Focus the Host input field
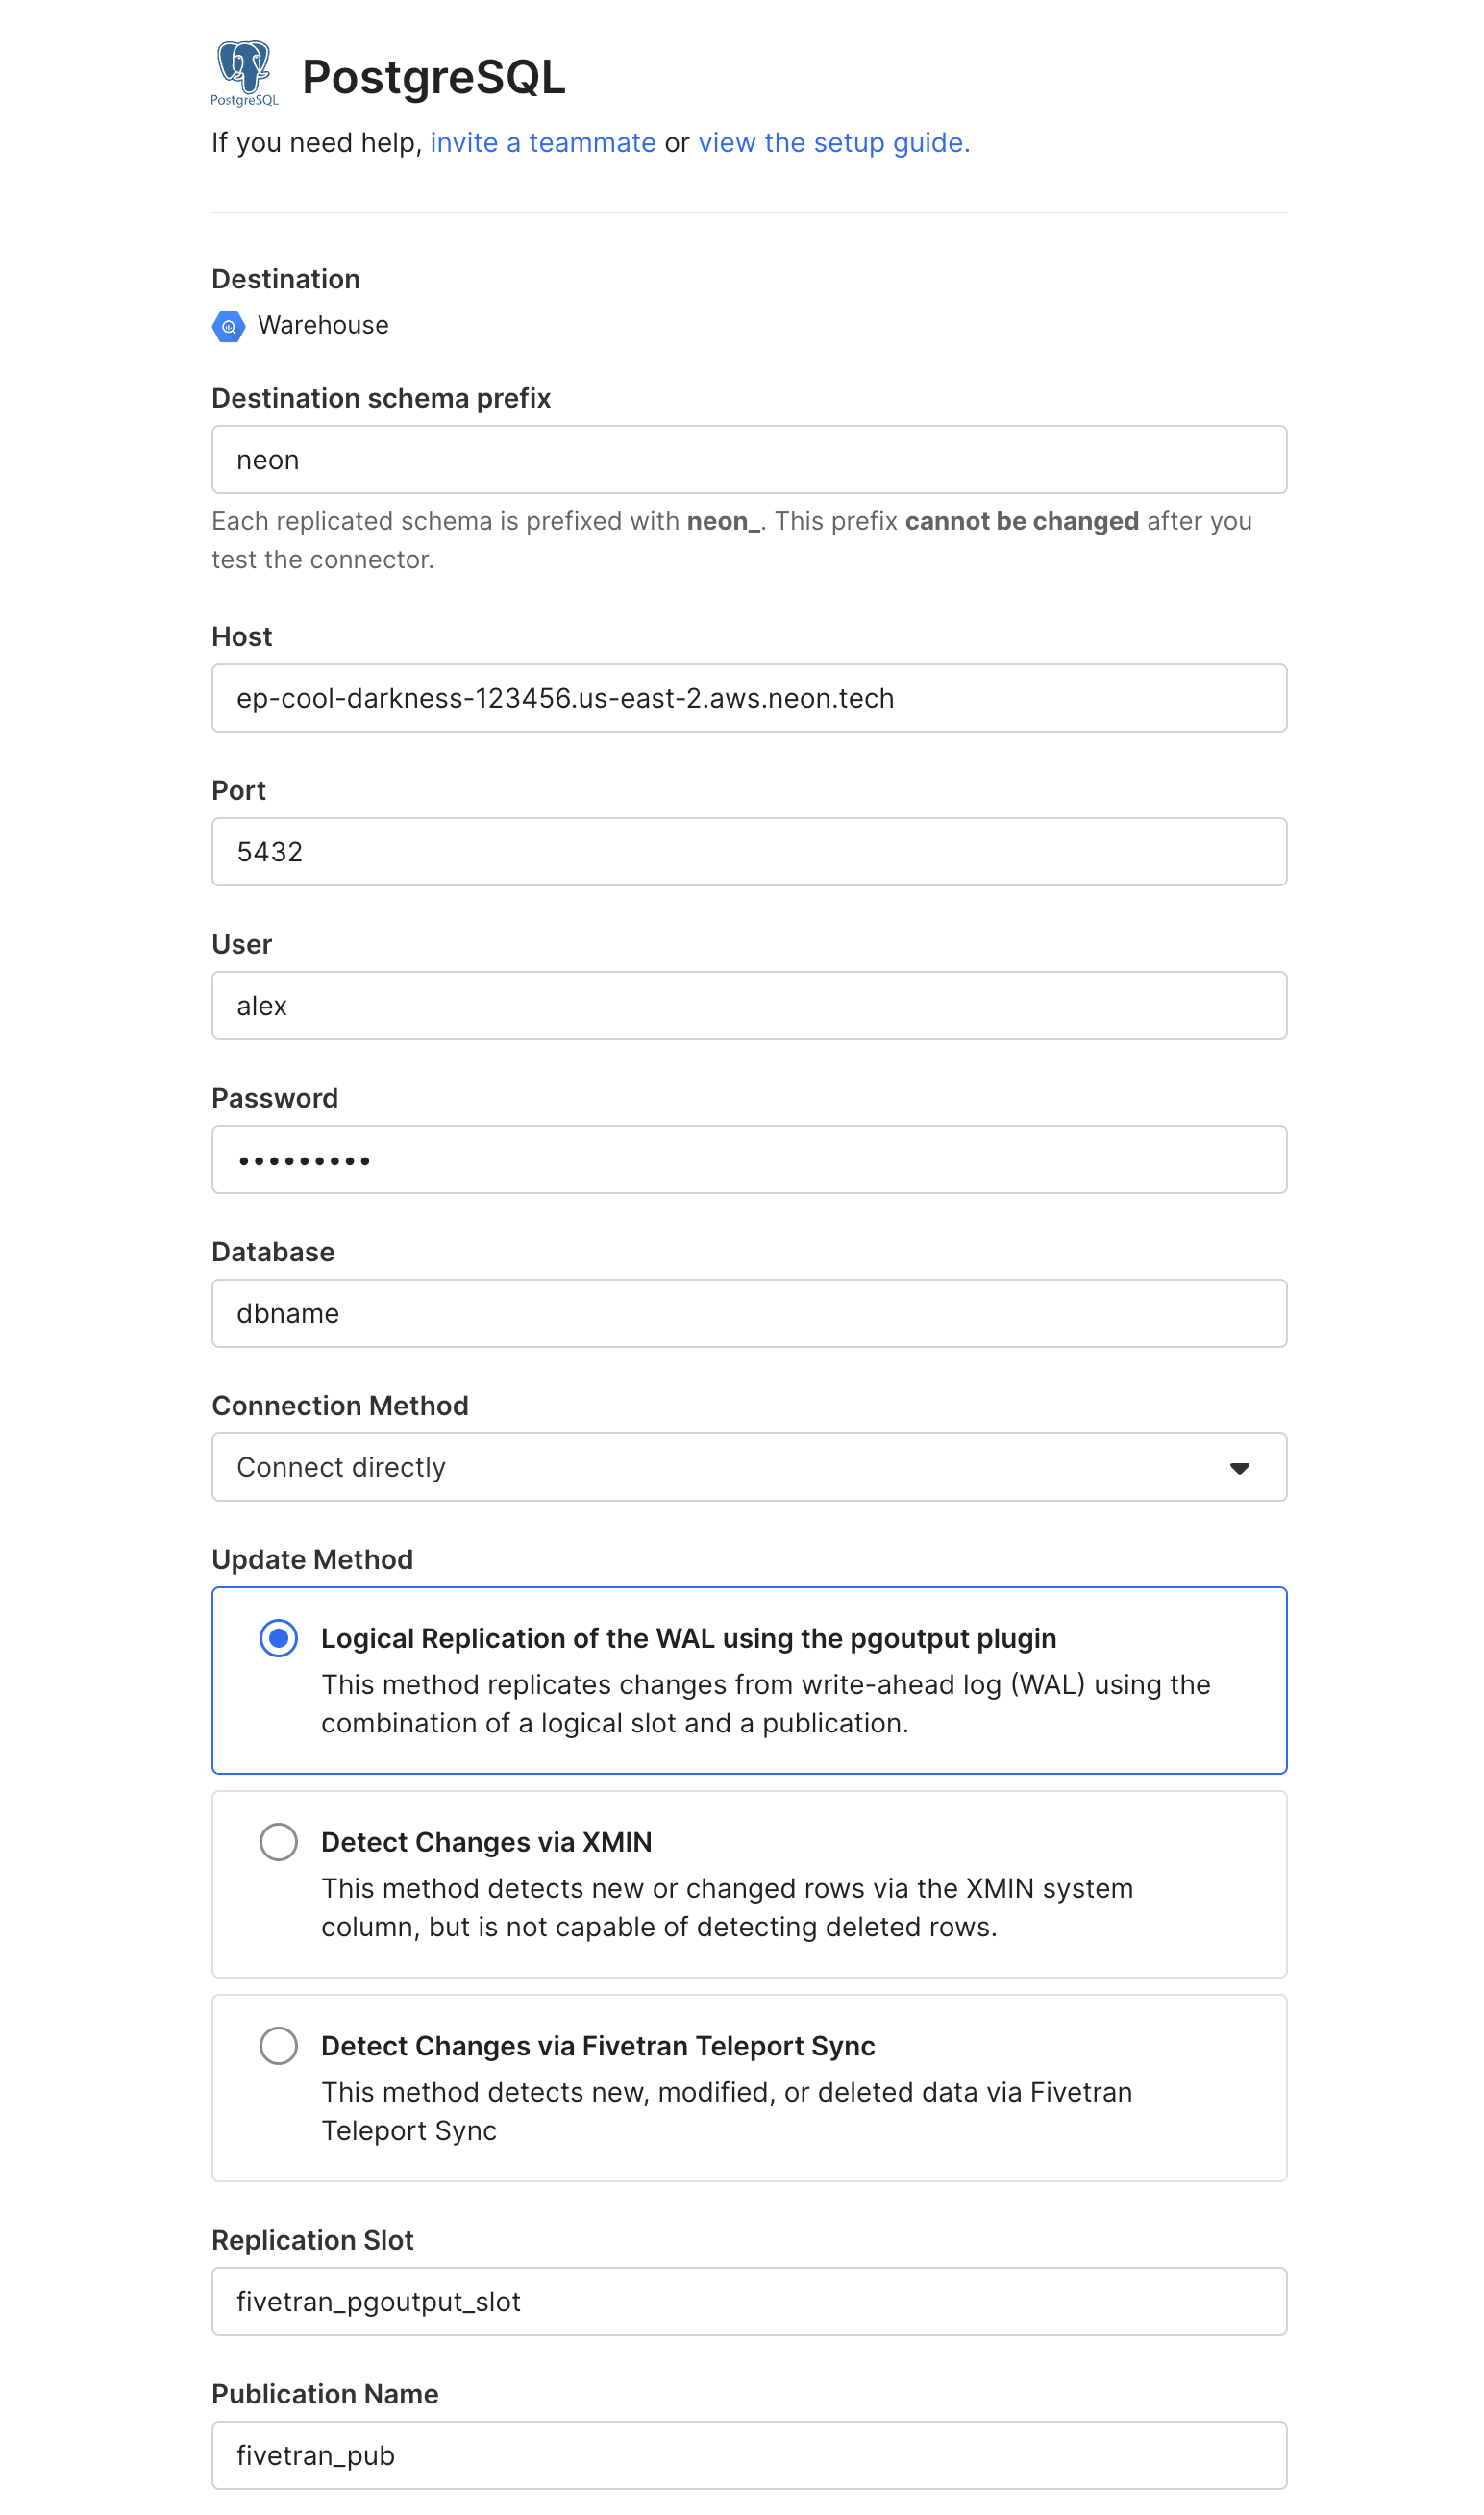The height and width of the screenshot is (2515, 1484). click(x=749, y=698)
